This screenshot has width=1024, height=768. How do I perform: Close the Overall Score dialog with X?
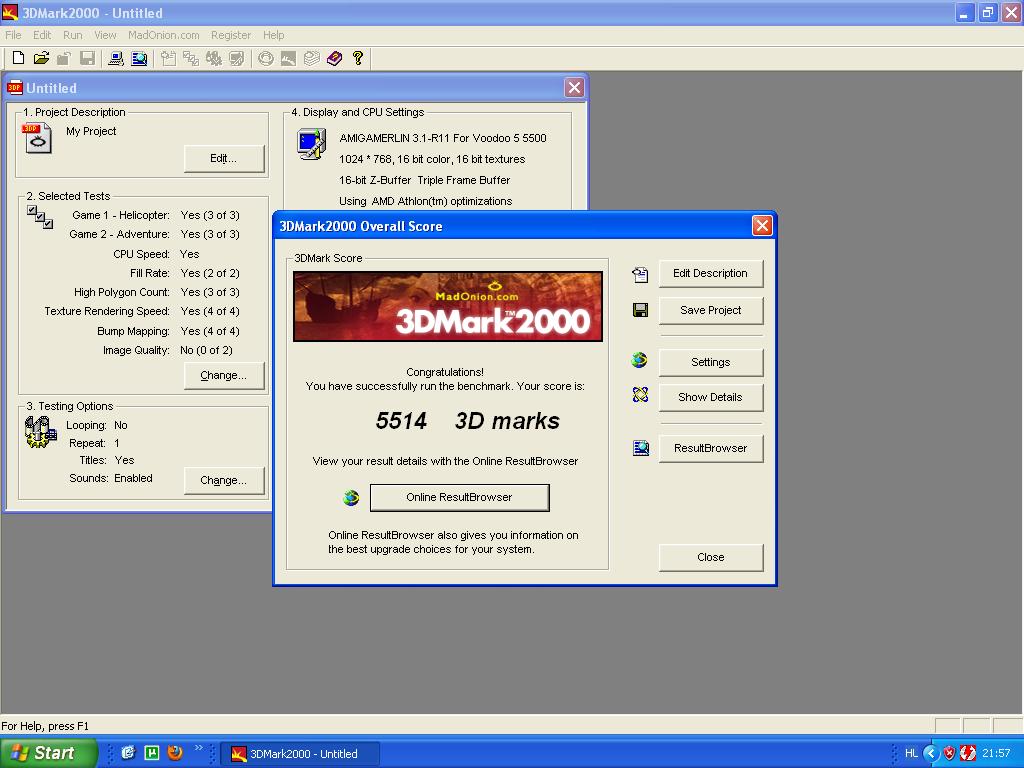[x=761, y=225]
